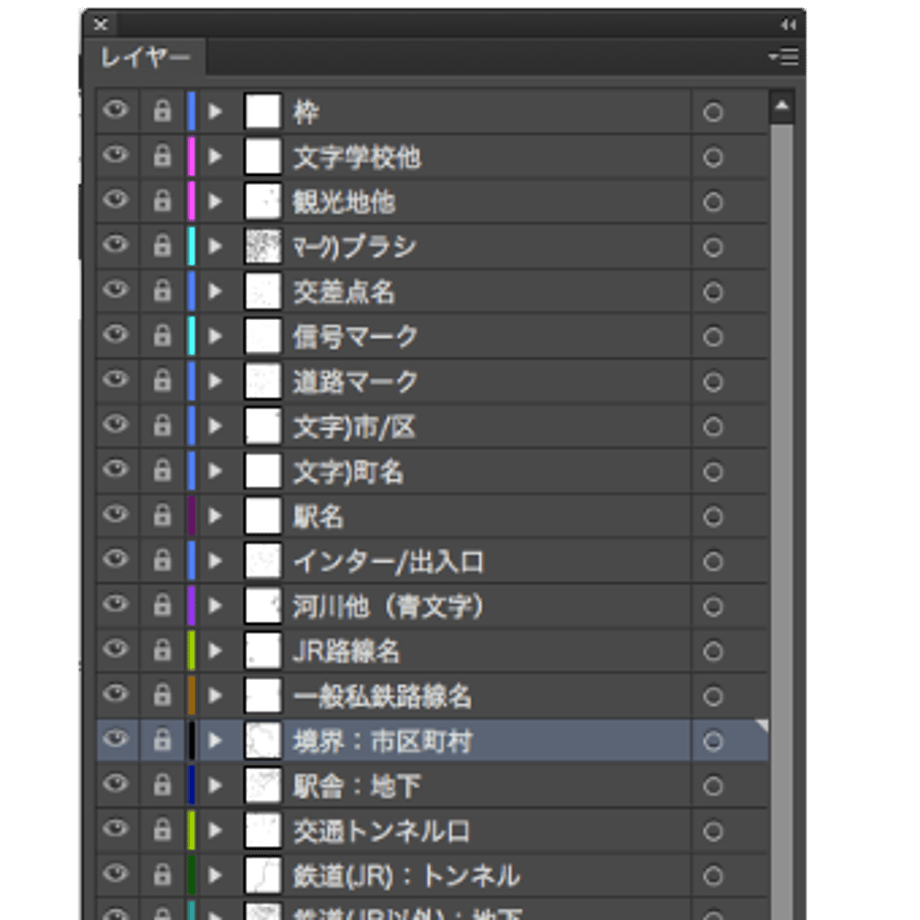This screenshot has width=920, height=920.
Task: Select the 駅舎：地下 layer name
Action: coord(357,786)
